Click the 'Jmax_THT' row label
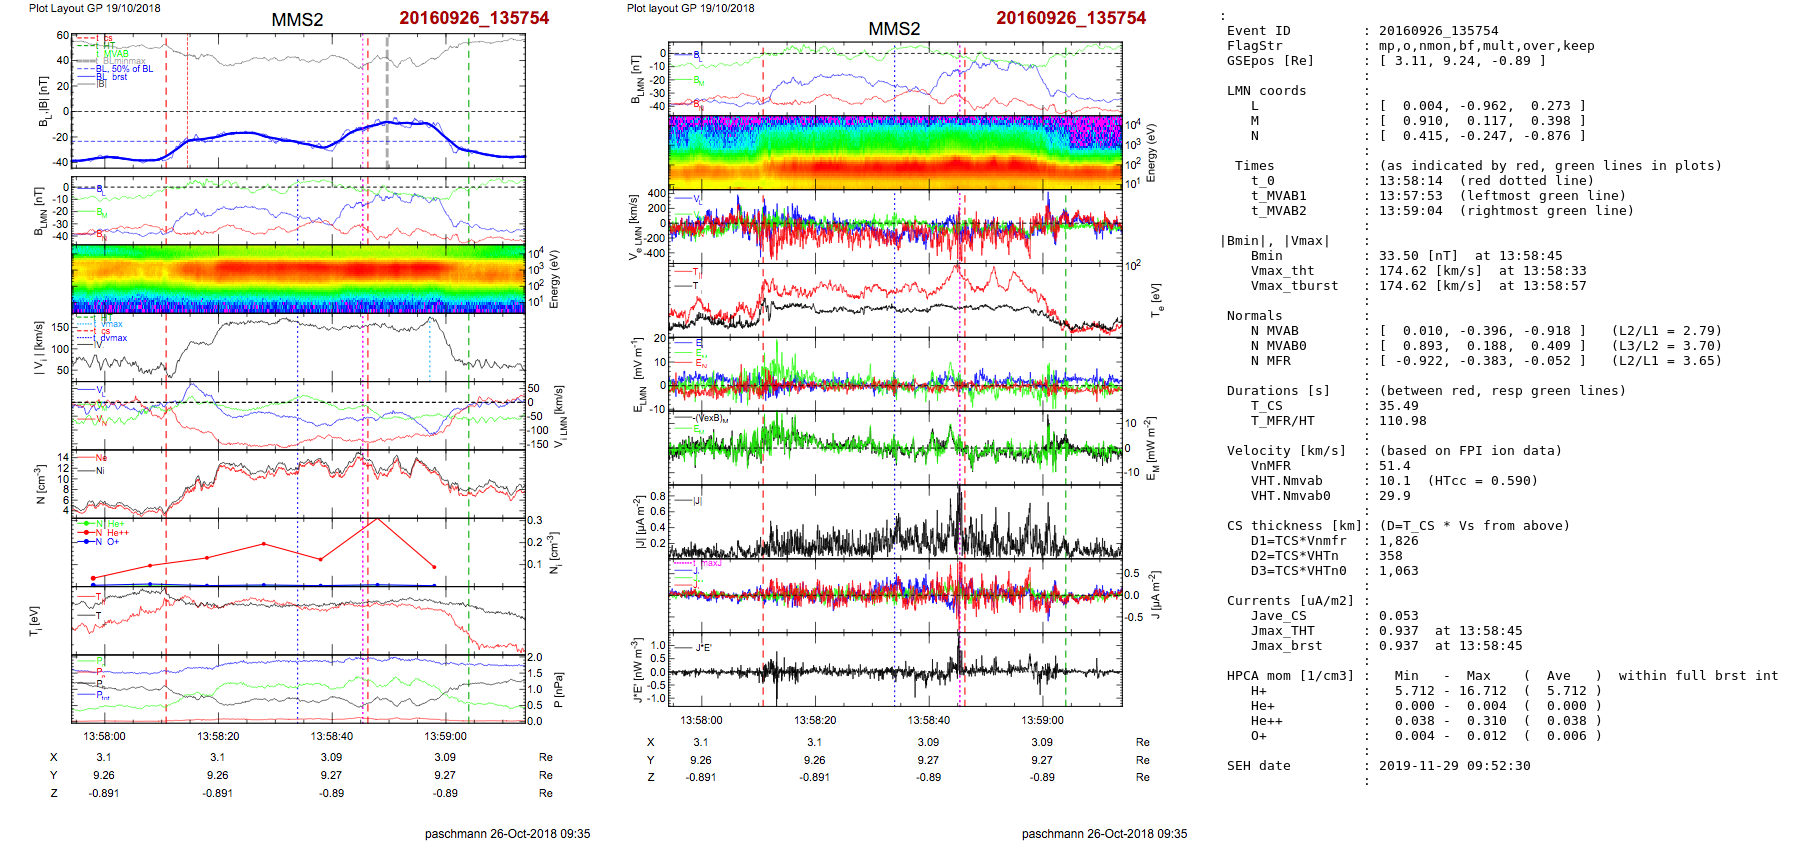1804x841 pixels. coord(1282,631)
